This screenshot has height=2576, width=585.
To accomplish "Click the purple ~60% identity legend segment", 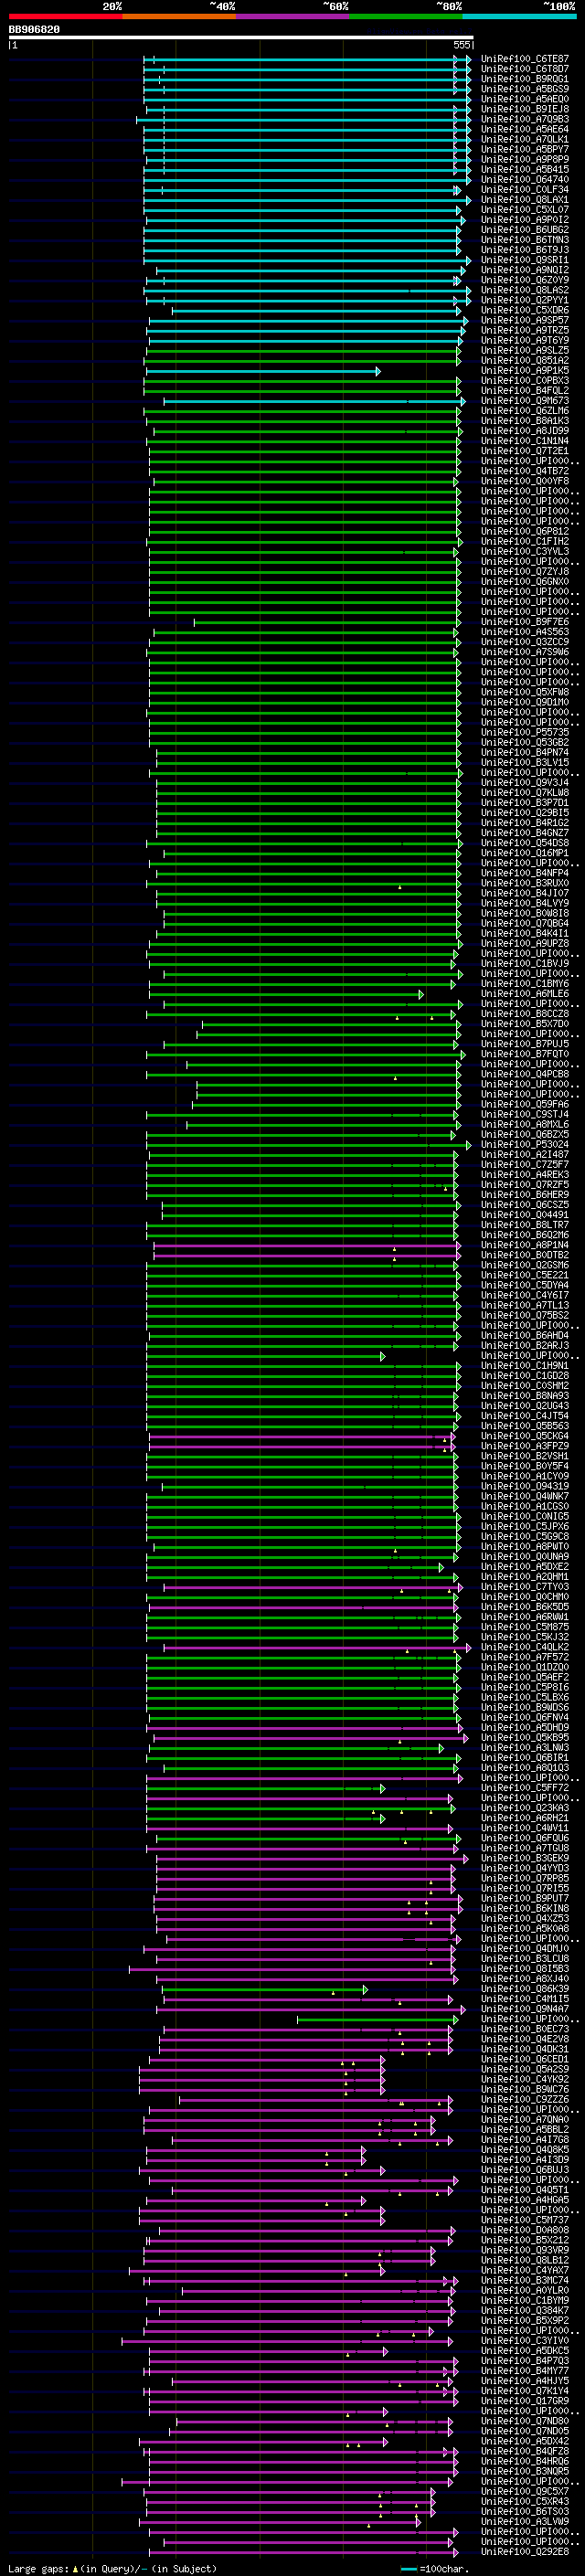I will pos(292,17).
